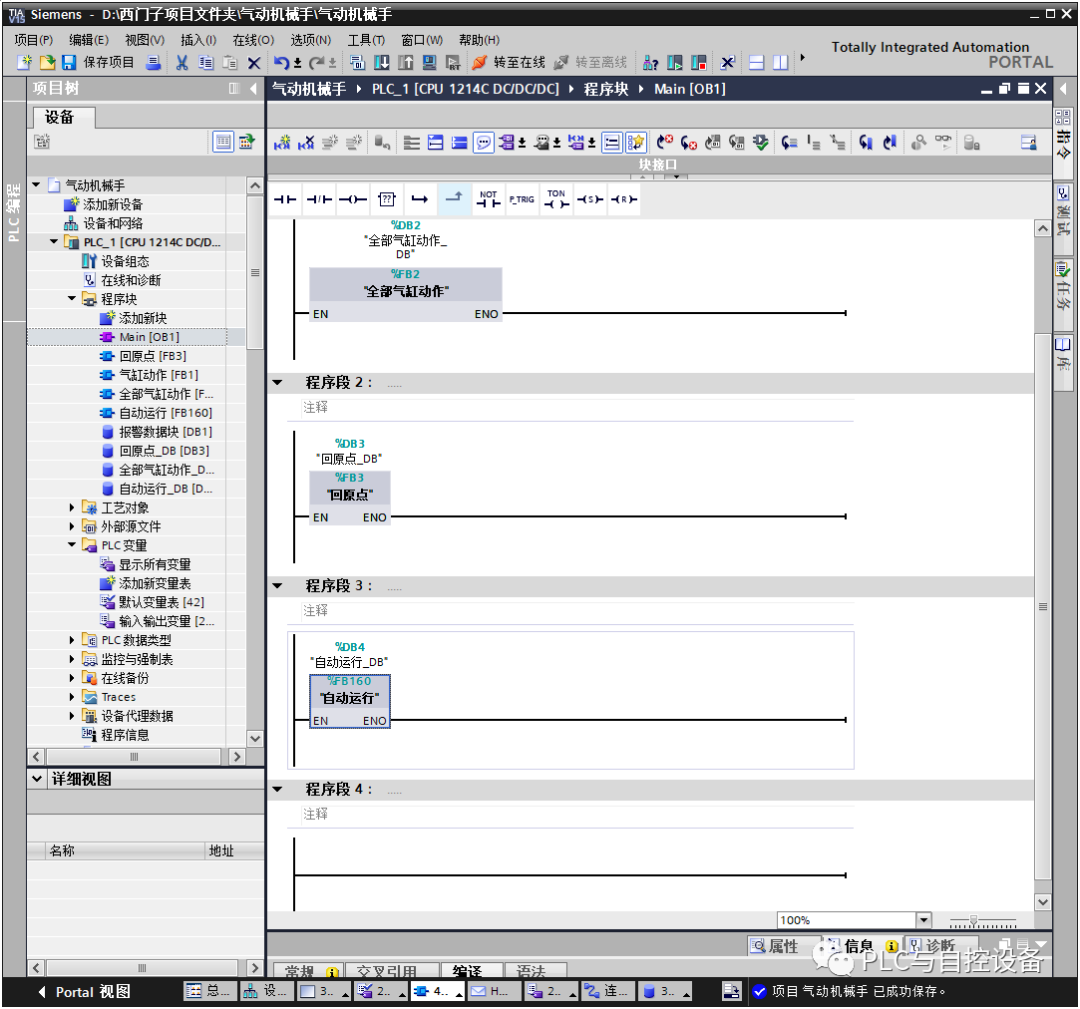Open the 项目(P) menu

click(x=34, y=40)
